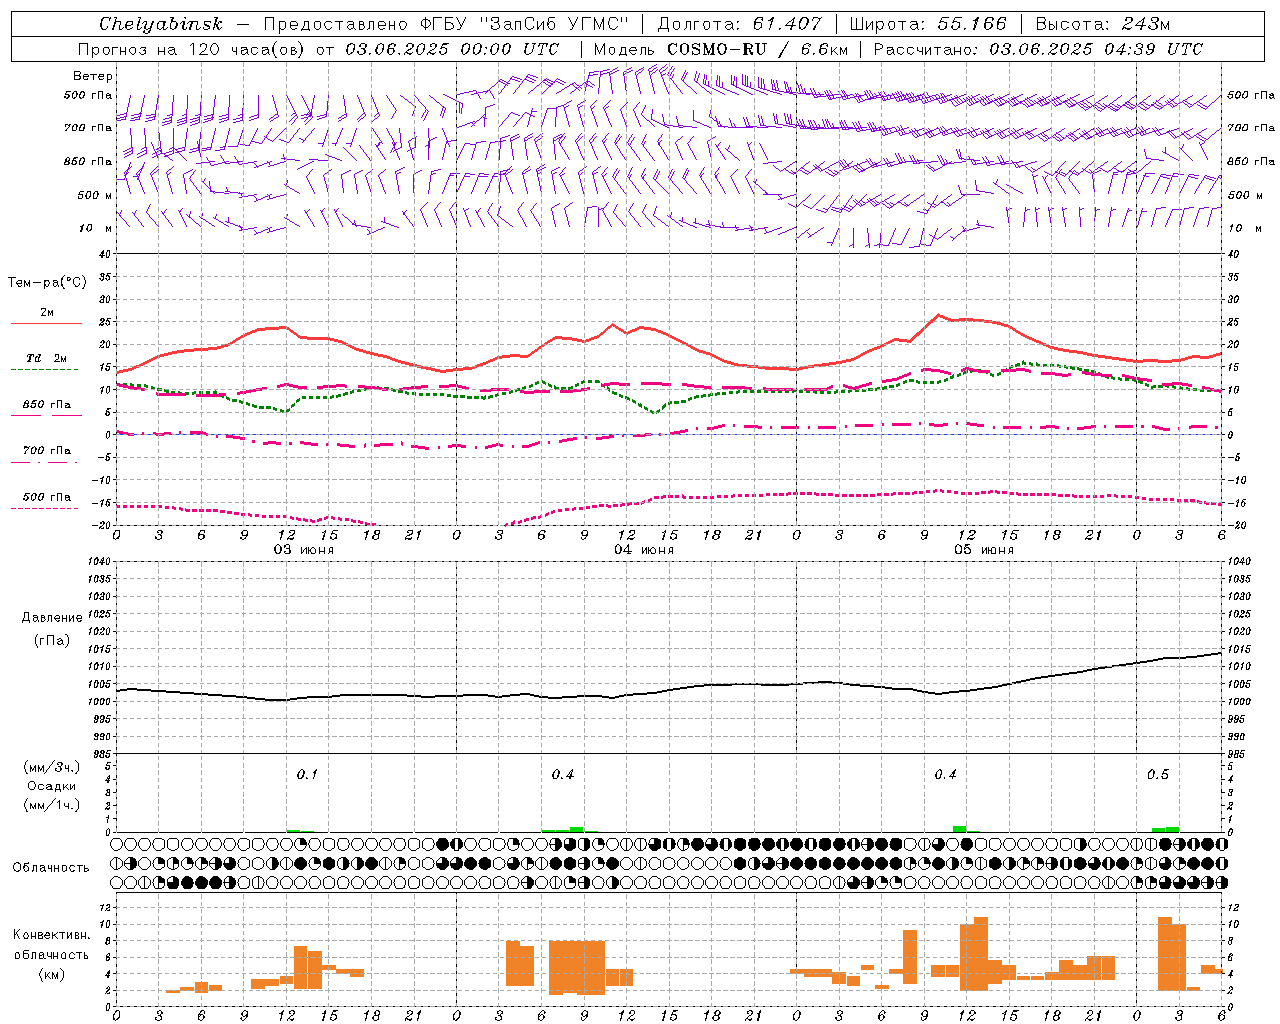Click the 'Облачность' cloud cover label
The width and height of the screenshot is (1280, 1024).
coord(51,868)
